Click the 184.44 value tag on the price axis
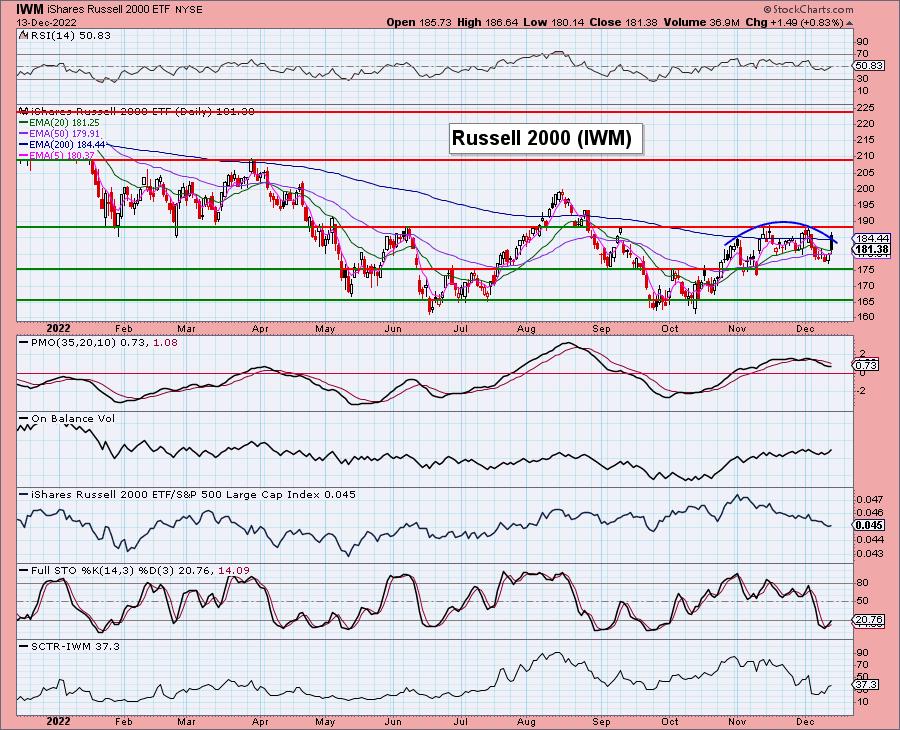 pos(871,238)
